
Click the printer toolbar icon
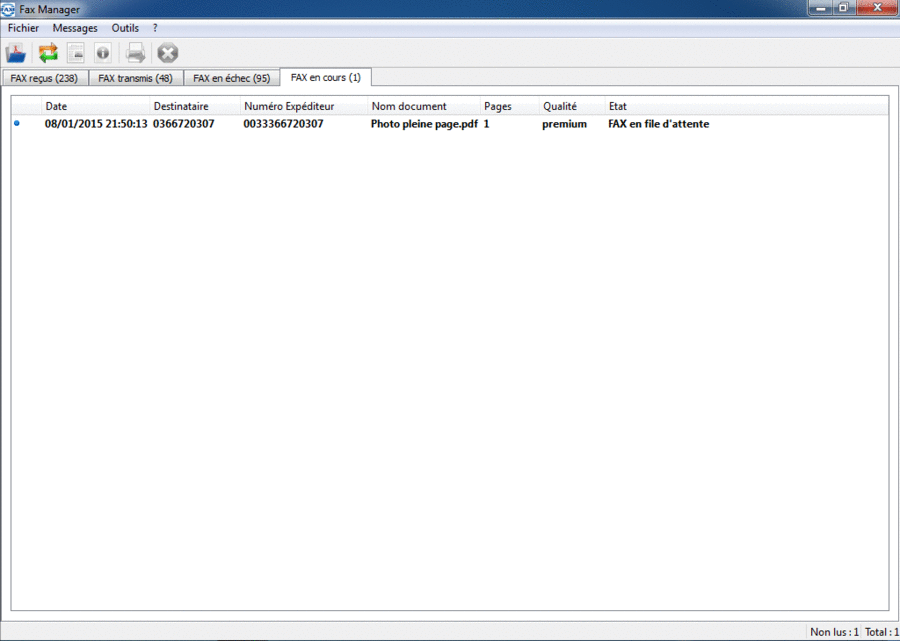(x=136, y=53)
